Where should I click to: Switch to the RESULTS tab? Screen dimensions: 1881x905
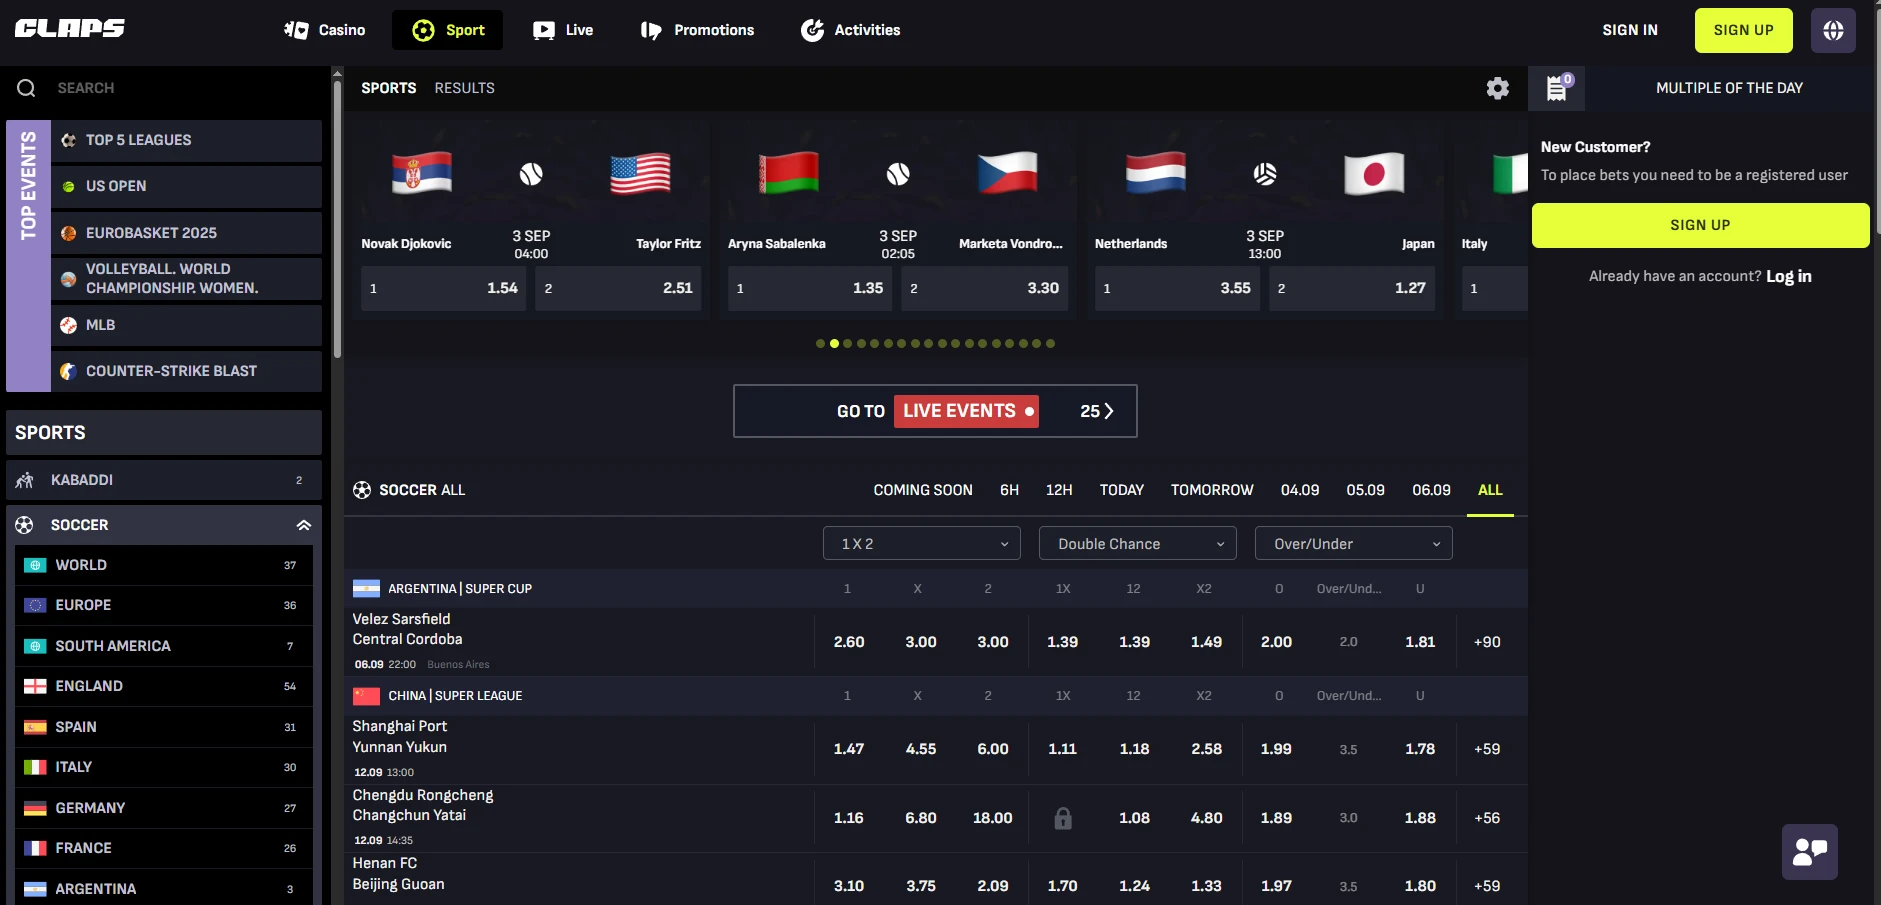click(464, 88)
